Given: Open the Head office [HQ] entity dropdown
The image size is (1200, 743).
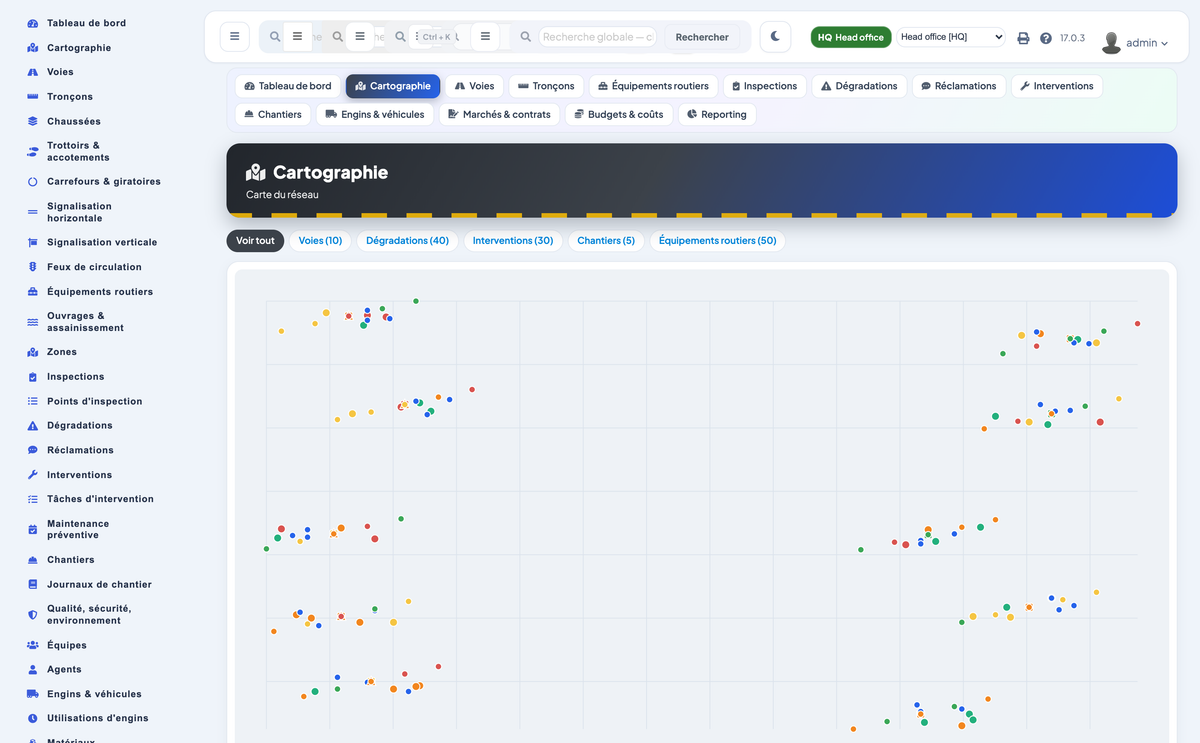Looking at the screenshot, I should click(x=951, y=37).
